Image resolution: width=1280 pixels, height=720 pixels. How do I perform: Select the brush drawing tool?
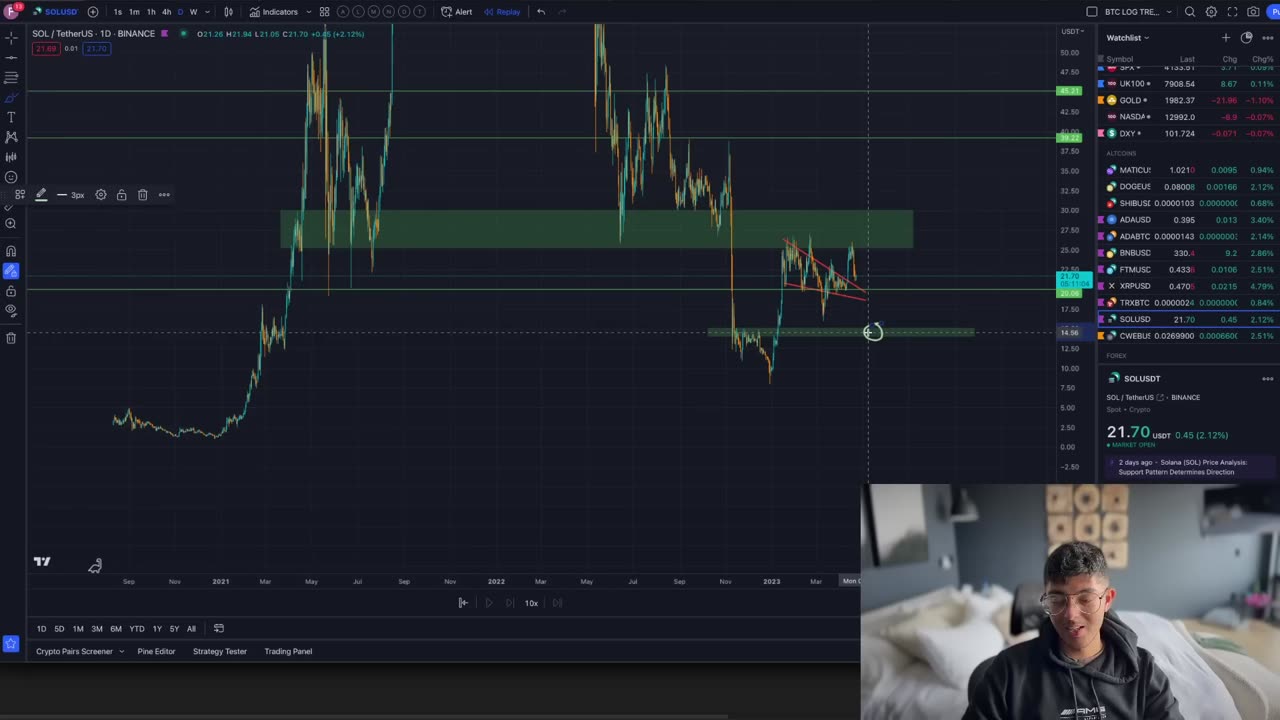tap(11, 98)
